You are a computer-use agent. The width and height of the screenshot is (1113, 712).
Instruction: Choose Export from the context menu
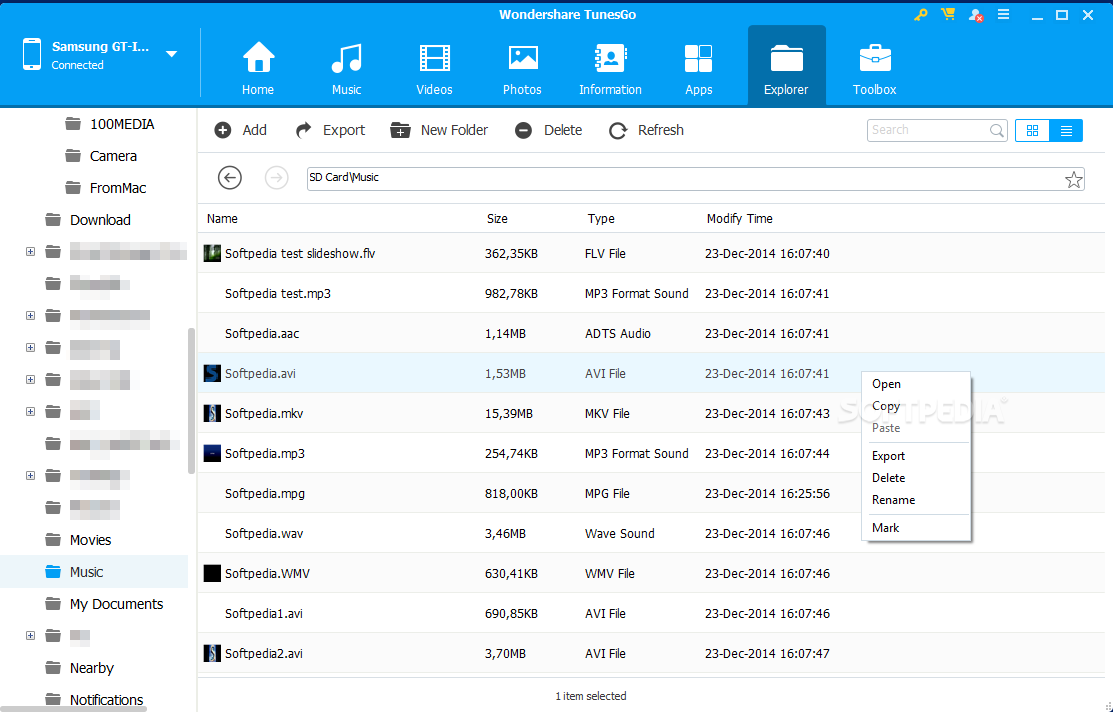click(916, 456)
